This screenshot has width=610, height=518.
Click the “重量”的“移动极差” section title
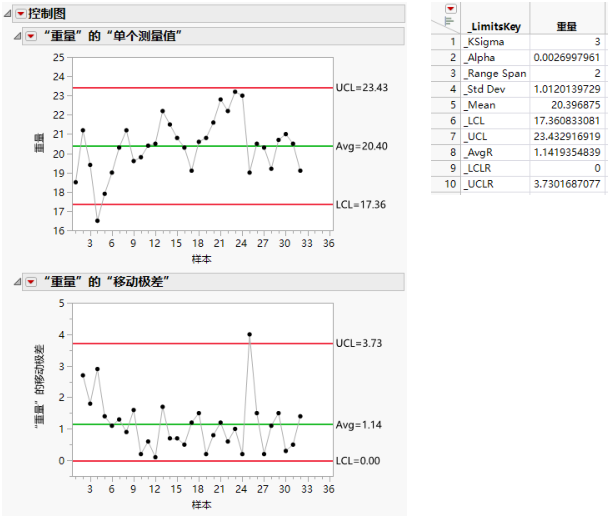point(106,282)
